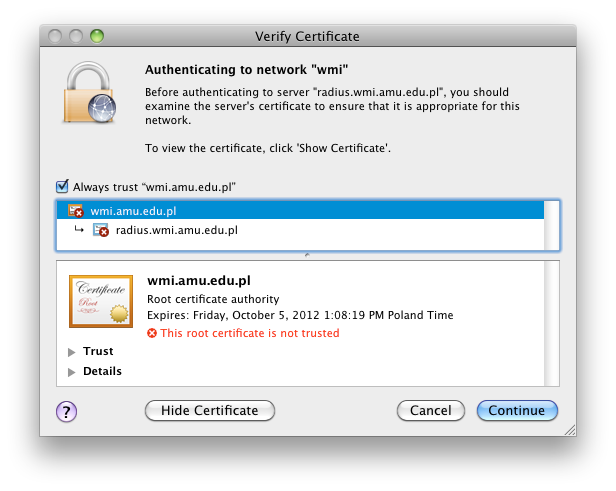Click the Cancel button

[x=431, y=410]
